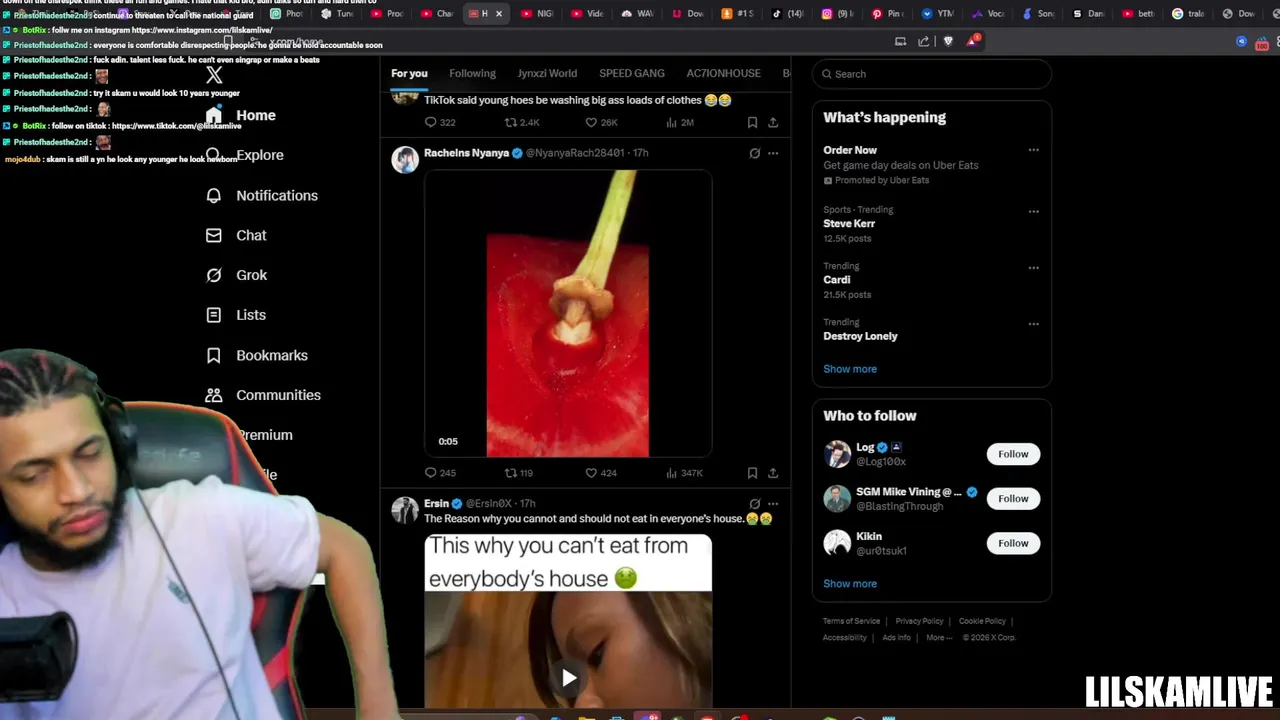Open Rachelns Nyanya's profile name
The width and height of the screenshot is (1280, 720).
pos(466,153)
